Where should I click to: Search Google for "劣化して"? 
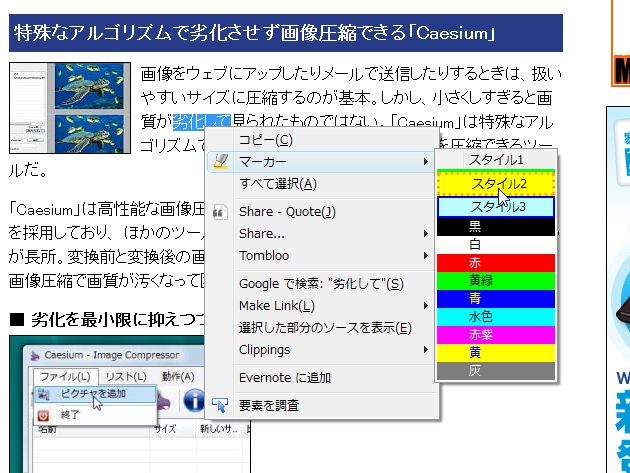click(321, 284)
